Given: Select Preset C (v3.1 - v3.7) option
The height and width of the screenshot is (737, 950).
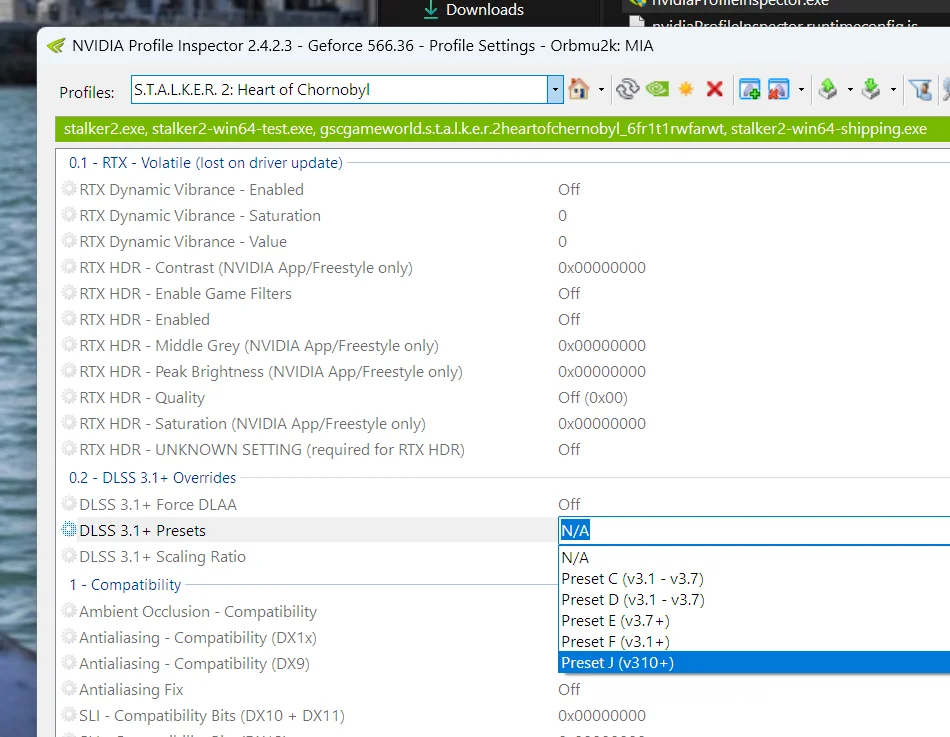Looking at the screenshot, I should (x=754, y=579).
